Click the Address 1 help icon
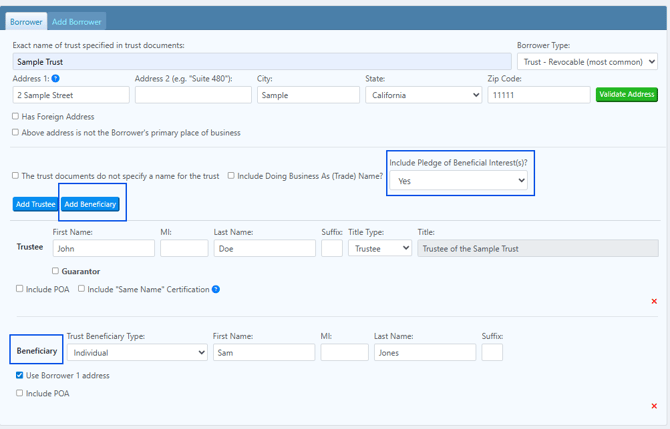Image resolution: width=670 pixels, height=429 pixels. point(56,79)
